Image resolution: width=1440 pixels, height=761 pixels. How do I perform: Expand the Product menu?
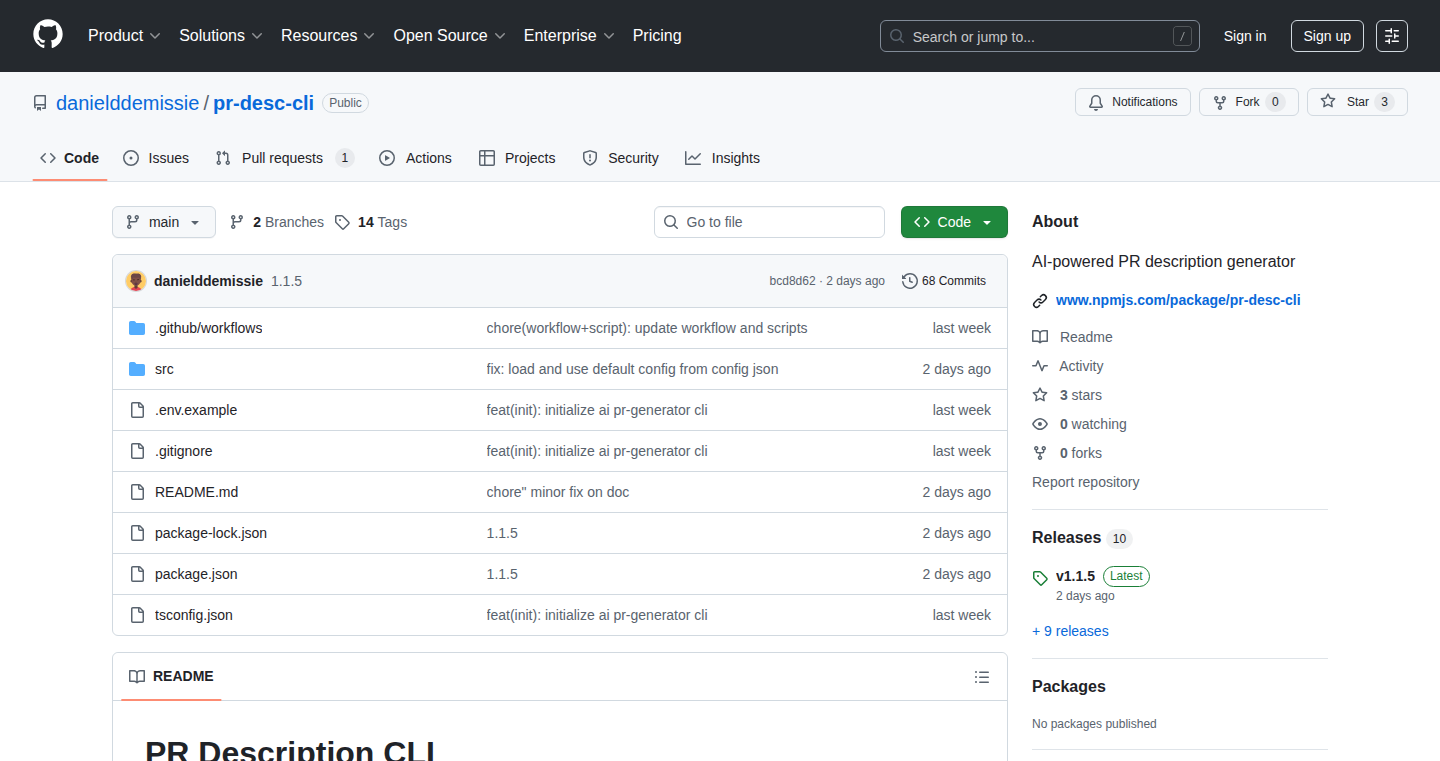pos(124,35)
